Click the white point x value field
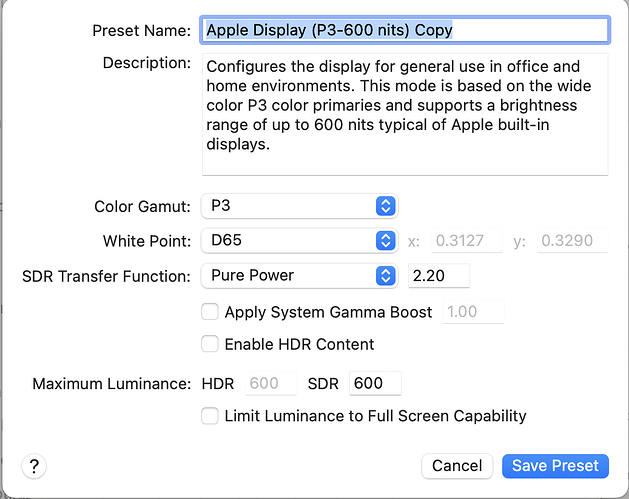The height and width of the screenshot is (499, 629). pos(467,241)
